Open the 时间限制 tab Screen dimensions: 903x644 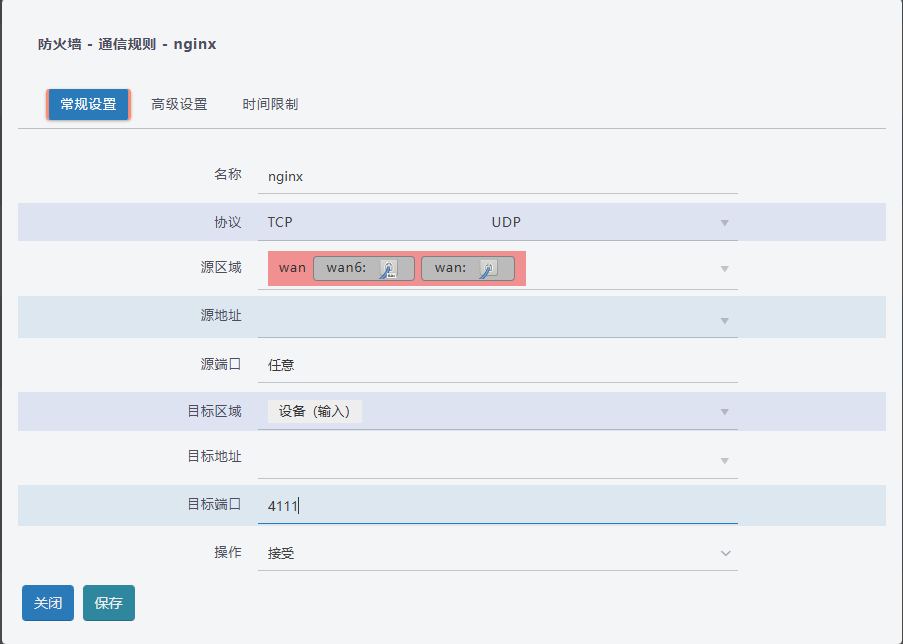270,104
